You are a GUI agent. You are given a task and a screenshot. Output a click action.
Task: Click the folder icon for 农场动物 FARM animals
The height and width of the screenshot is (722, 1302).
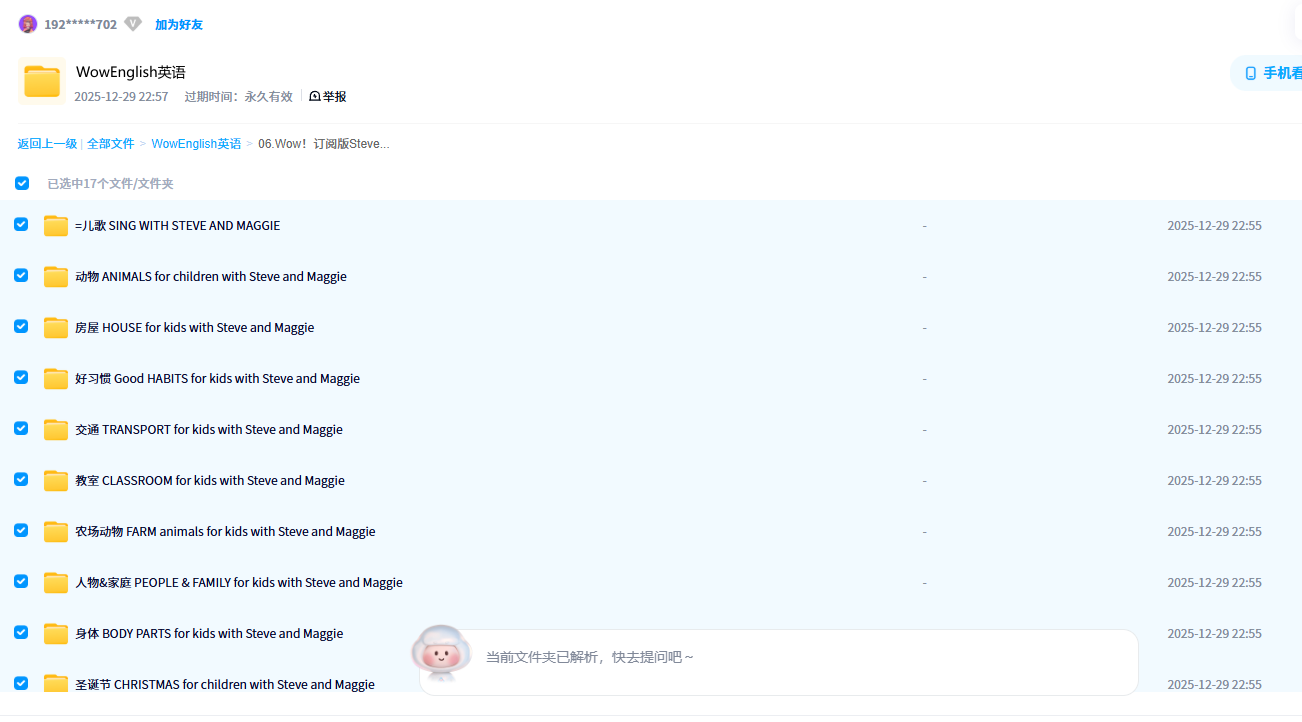[x=56, y=532]
